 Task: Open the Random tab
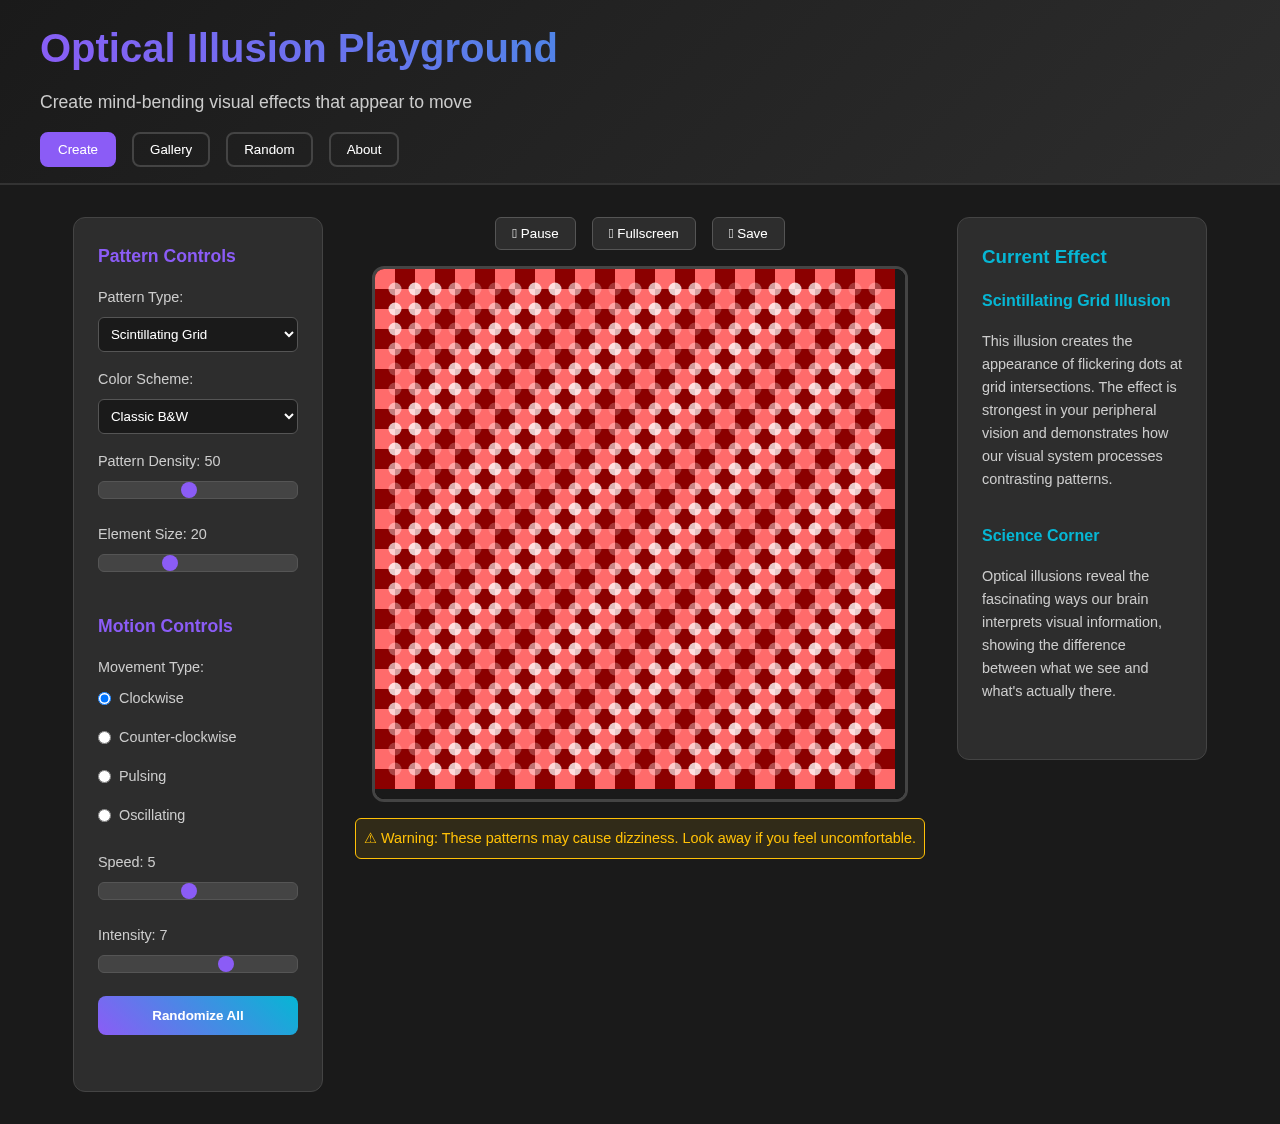pos(269,149)
